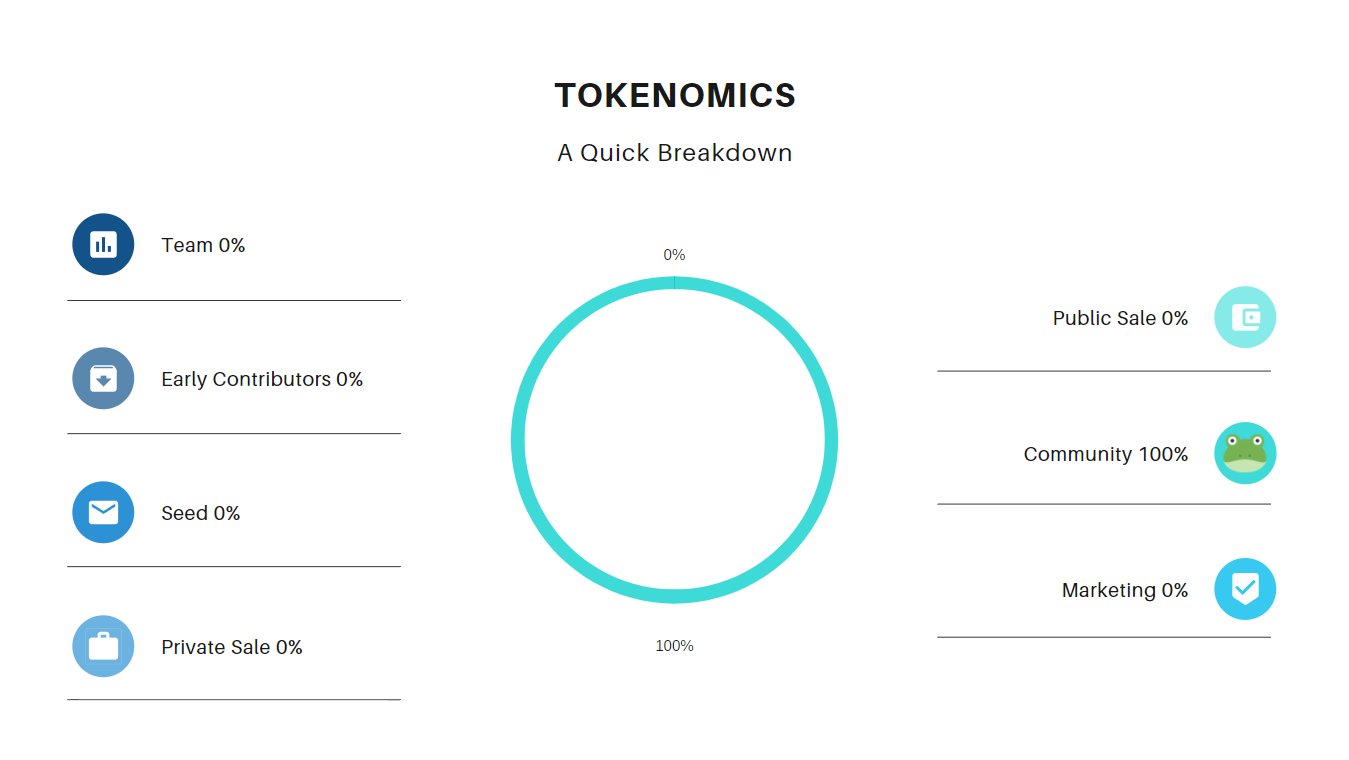Click the Team bar chart icon
The width and height of the screenshot is (1349, 760).
click(103, 244)
